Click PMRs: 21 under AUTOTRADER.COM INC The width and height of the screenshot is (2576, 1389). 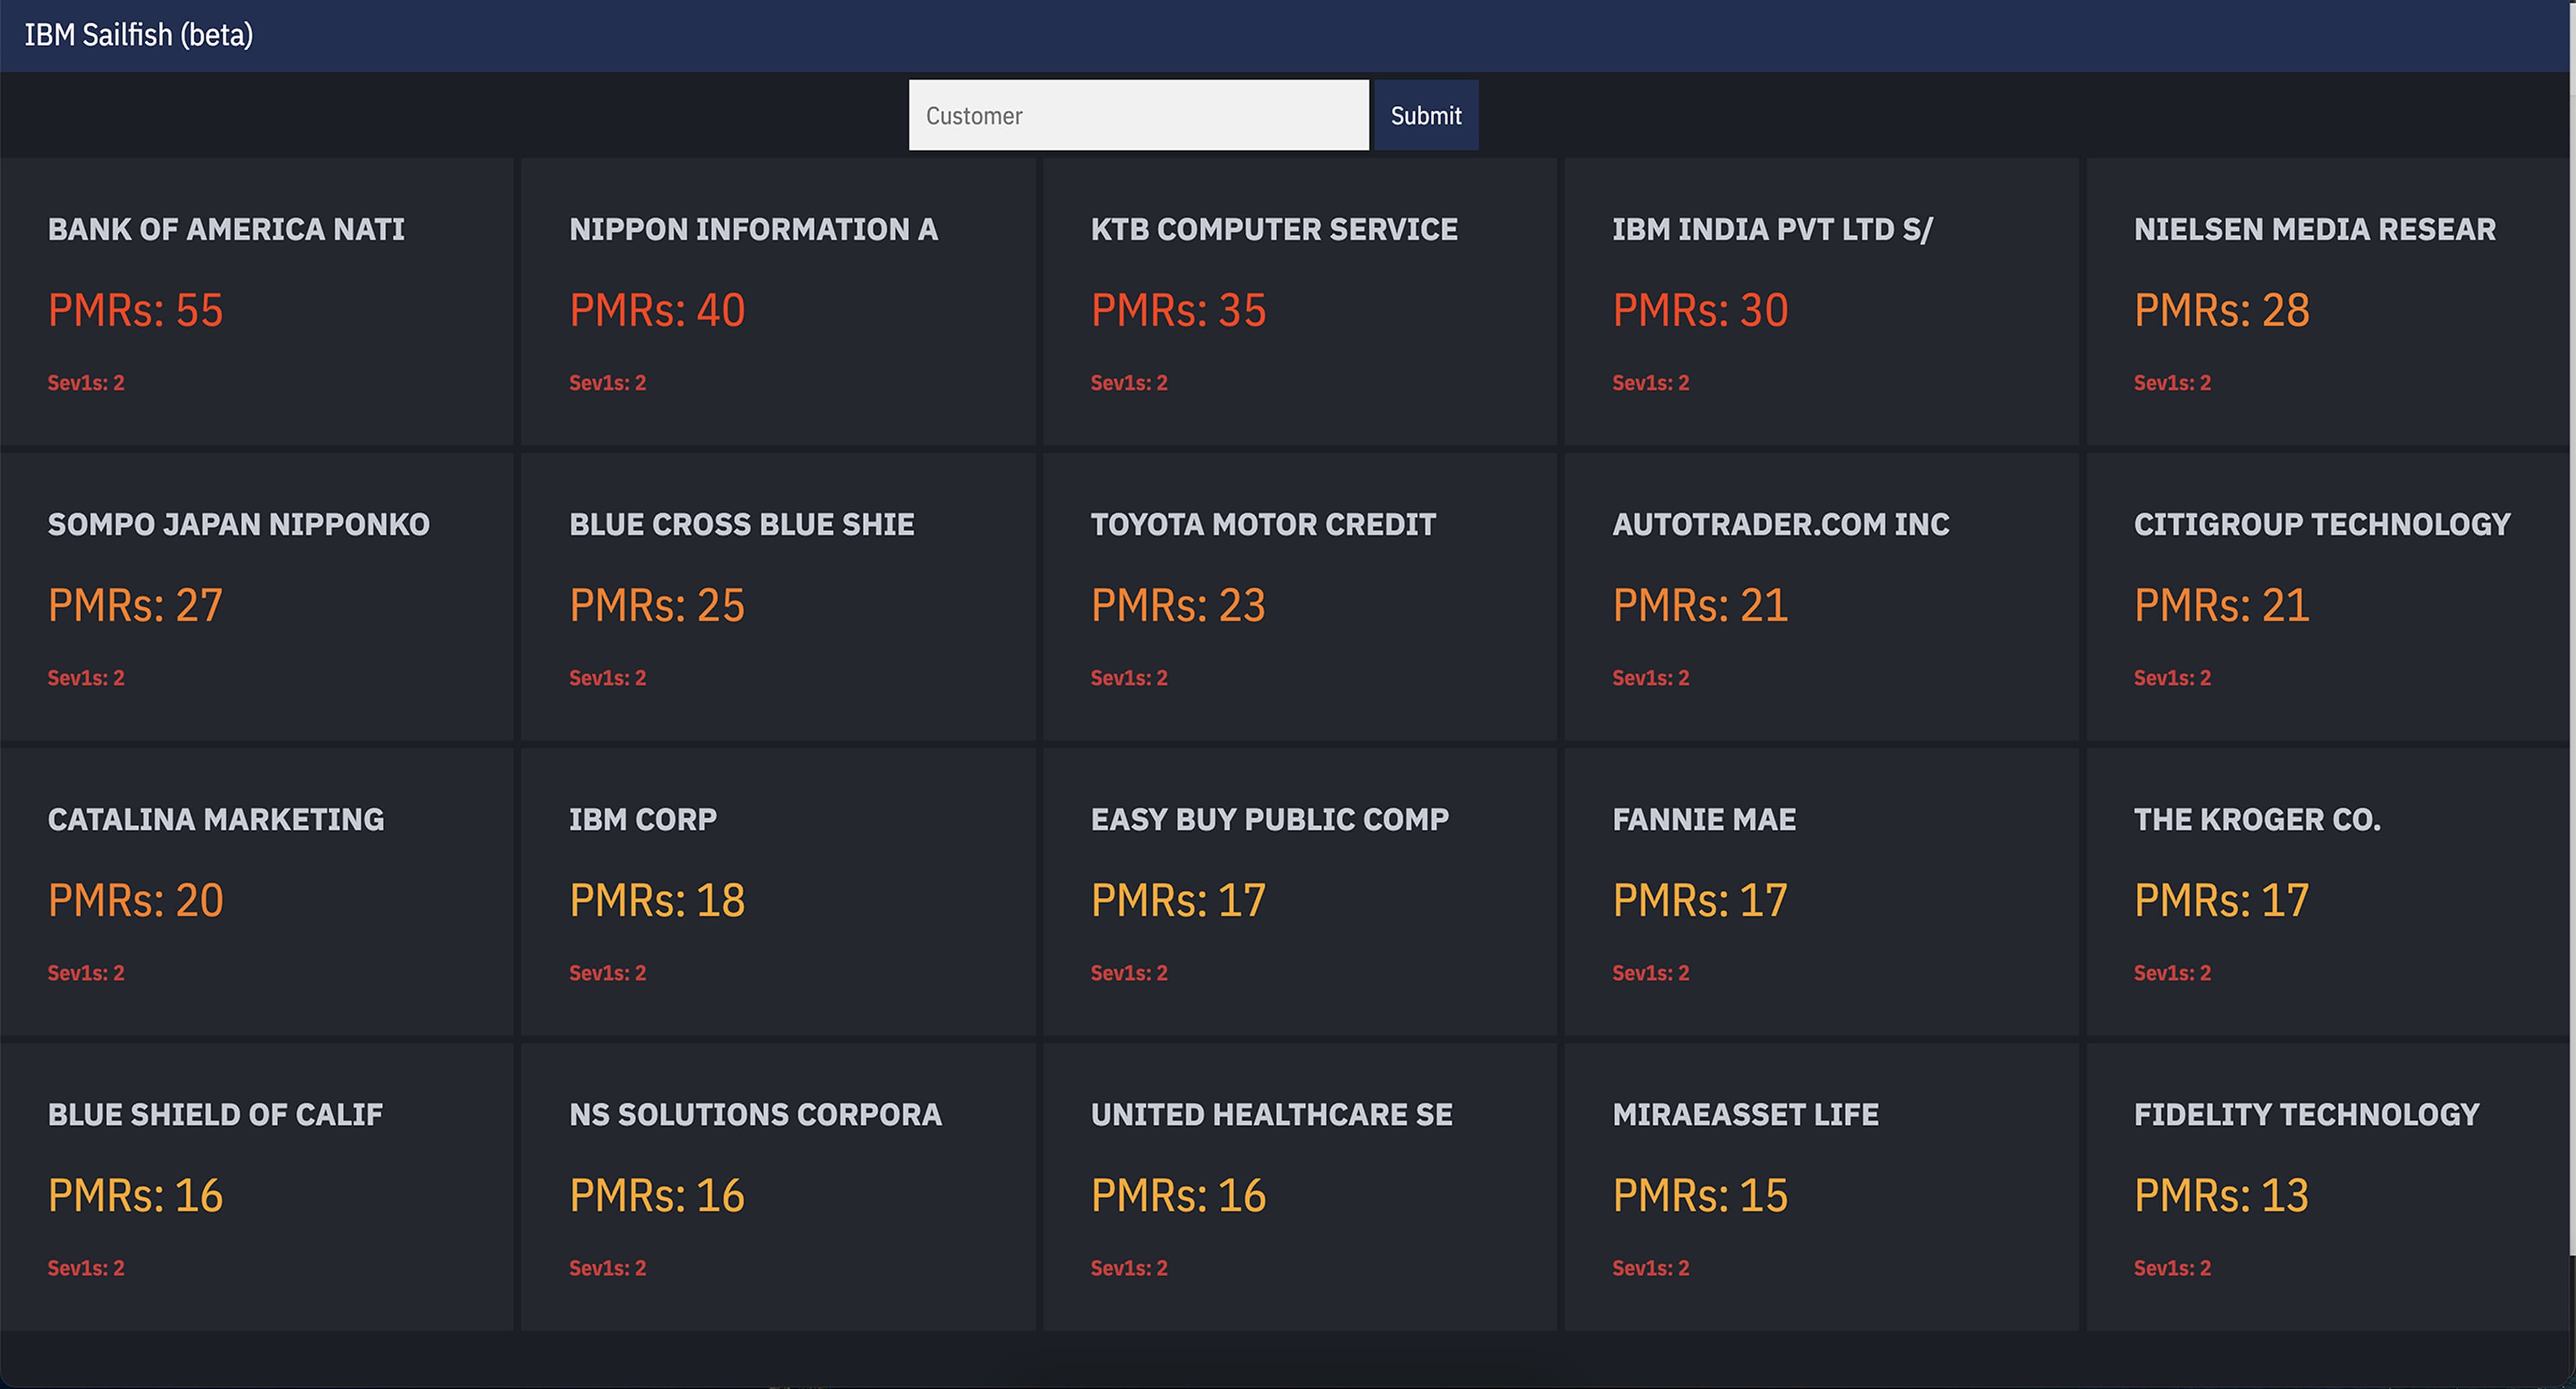point(1700,605)
